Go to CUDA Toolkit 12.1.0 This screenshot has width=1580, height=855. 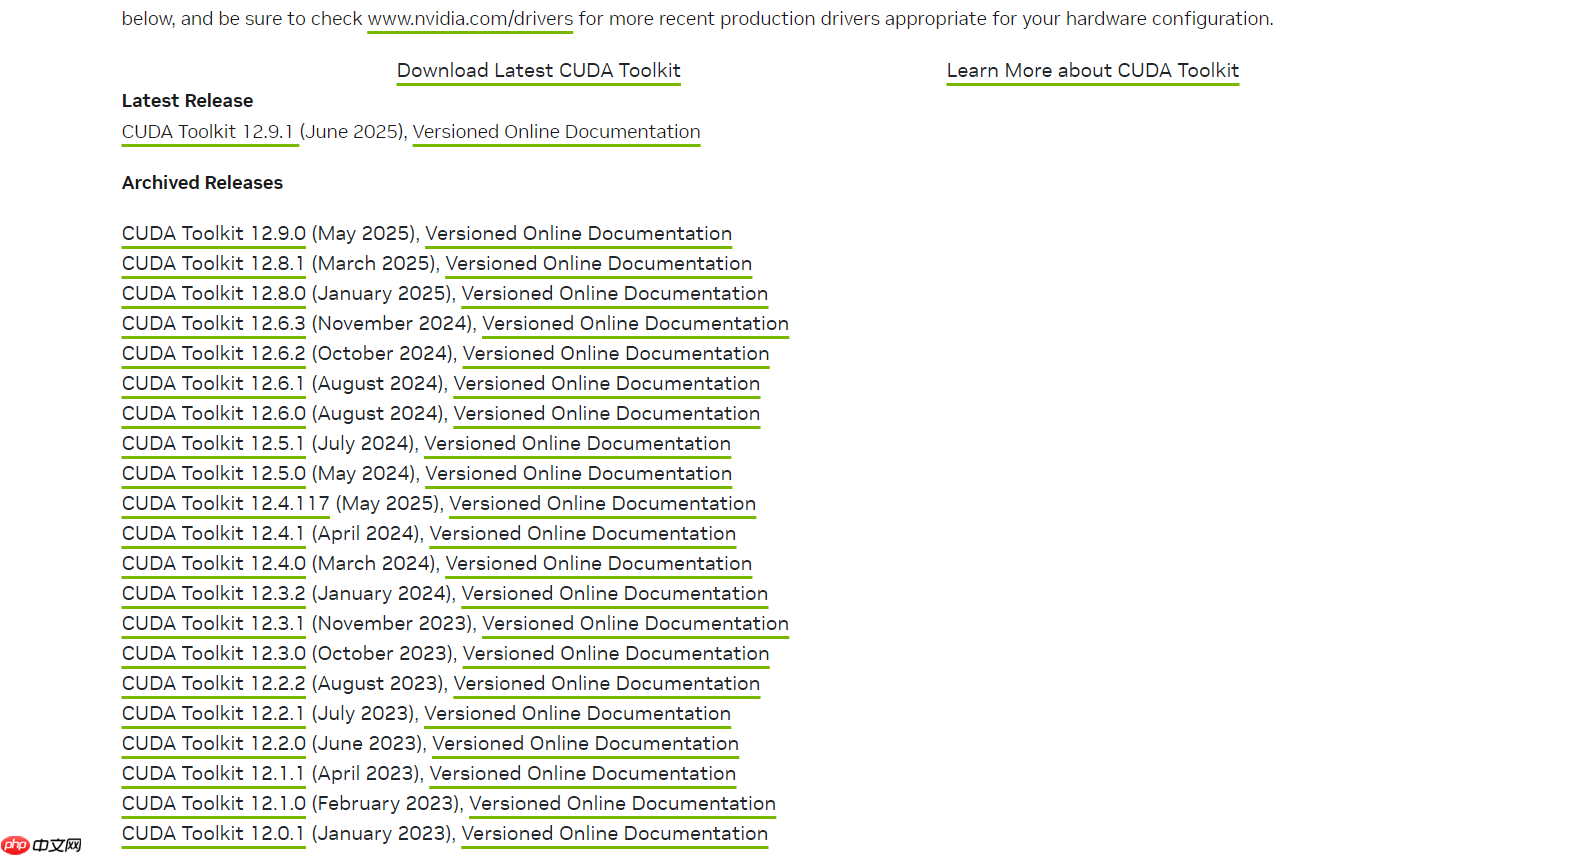(x=214, y=804)
